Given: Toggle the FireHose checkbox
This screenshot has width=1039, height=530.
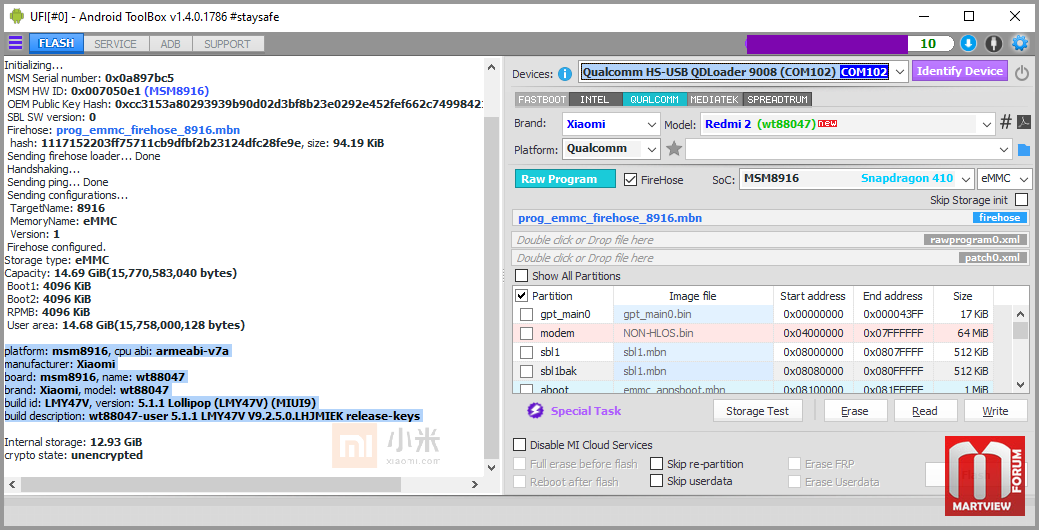Looking at the screenshot, I should click(x=630, y=180).
